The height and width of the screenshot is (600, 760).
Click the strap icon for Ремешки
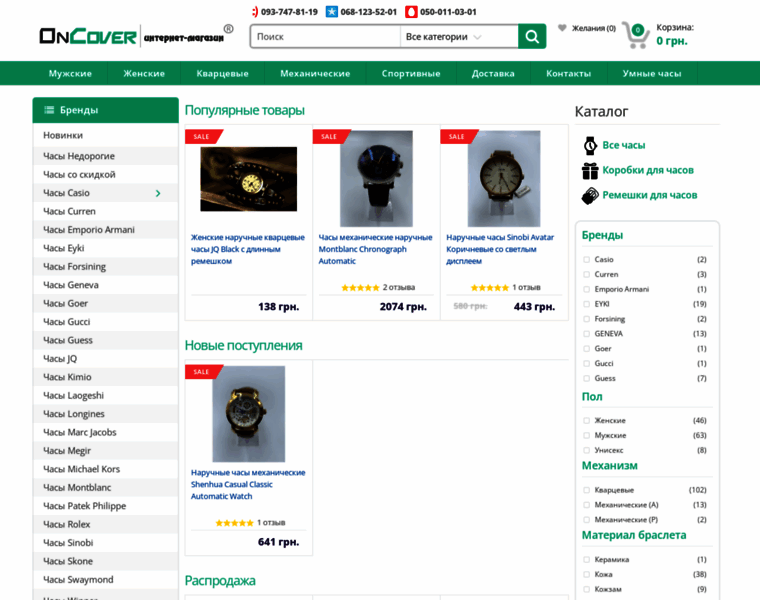(x=590, y=196)
